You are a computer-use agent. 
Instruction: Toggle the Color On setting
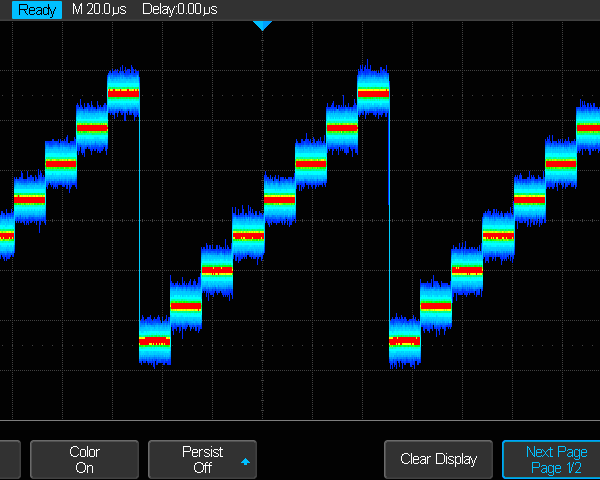click(x=84, y=459)
